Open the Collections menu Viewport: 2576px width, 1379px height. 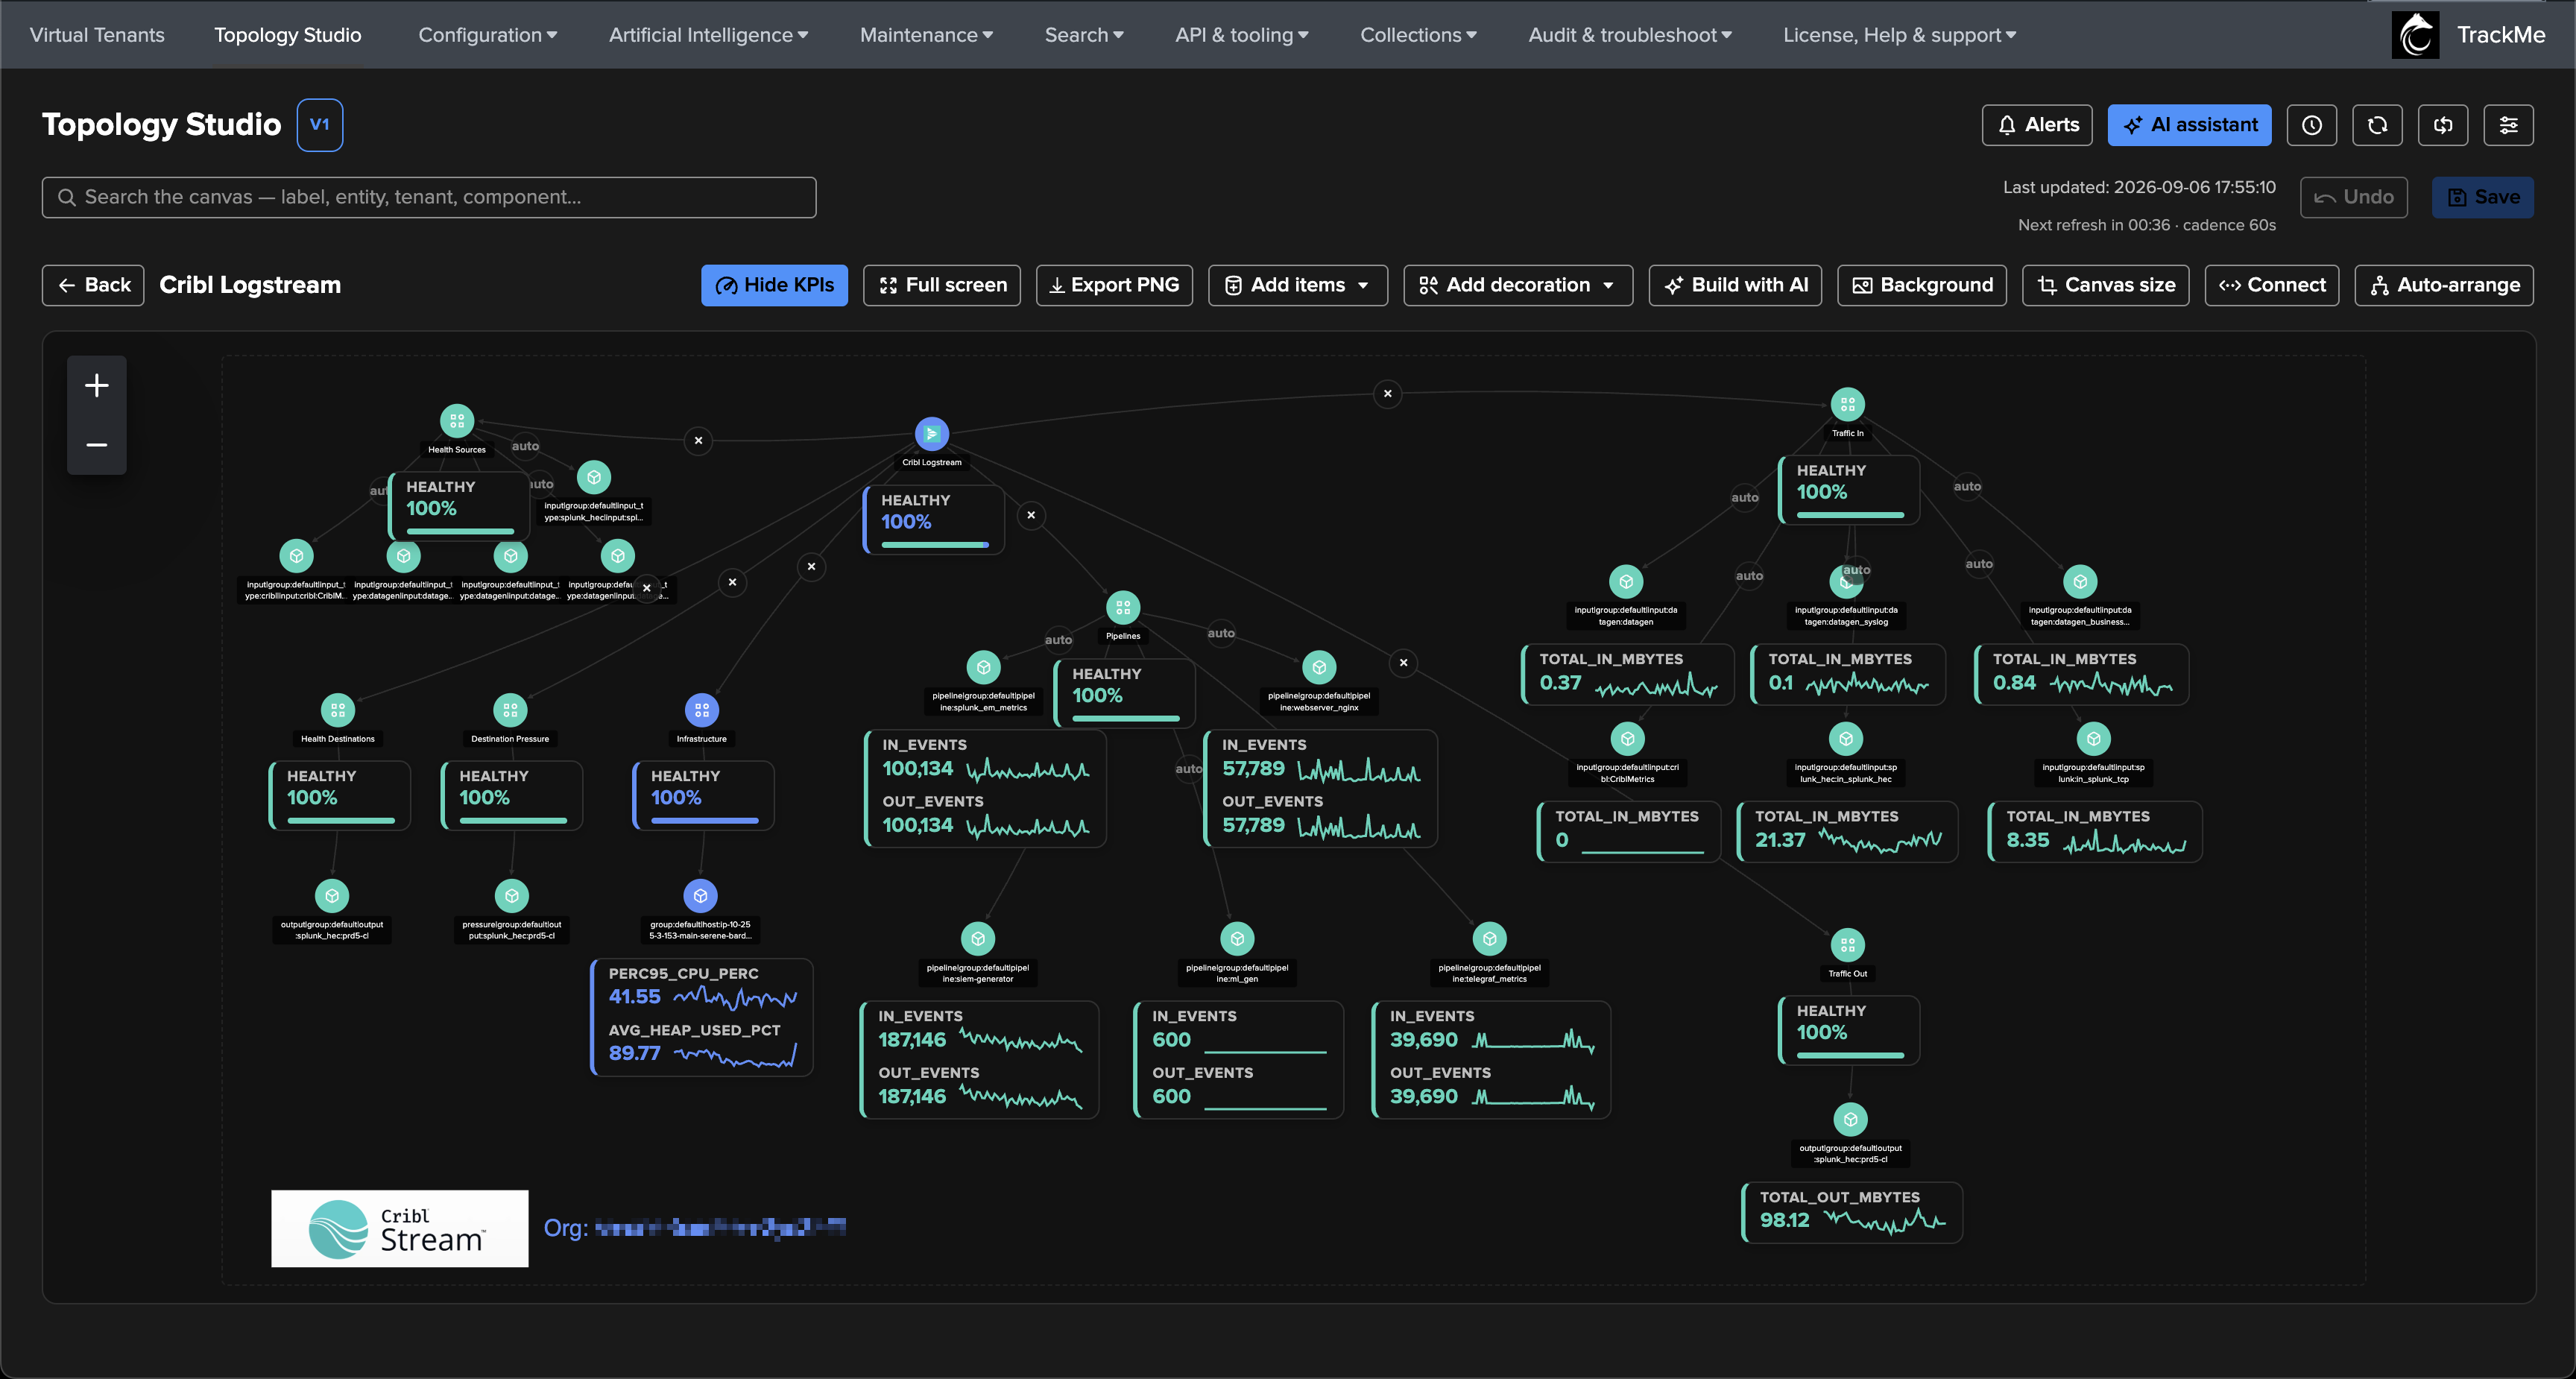click(1418, 35)
